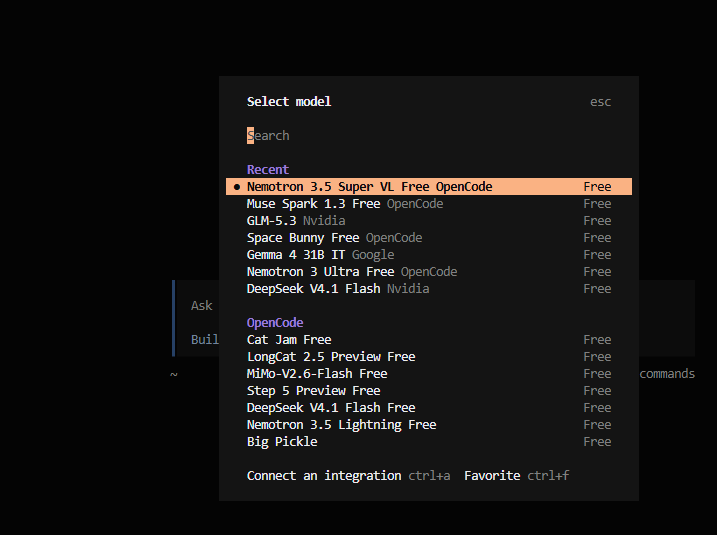Viewport: 717px width, 535px height.
Task: Choose Nemotron 3.5 Lightning Free
Action: pyautogui.click(x=428, y=425)
